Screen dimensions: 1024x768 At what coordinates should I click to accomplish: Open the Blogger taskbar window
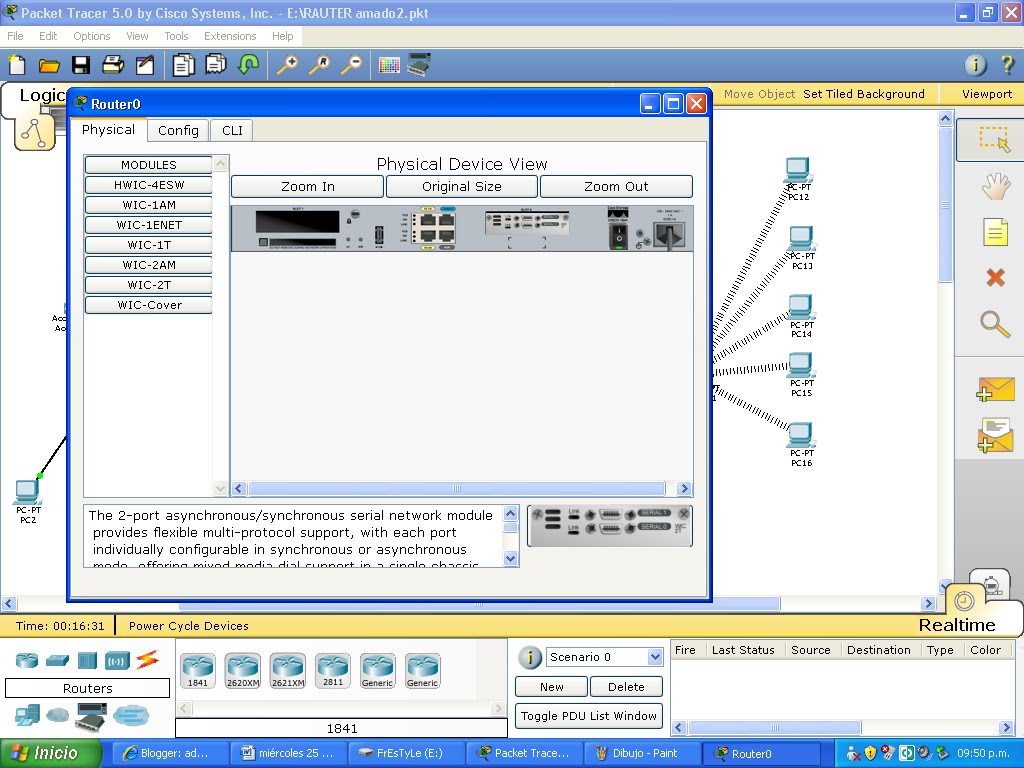click(x=172, y=753)
